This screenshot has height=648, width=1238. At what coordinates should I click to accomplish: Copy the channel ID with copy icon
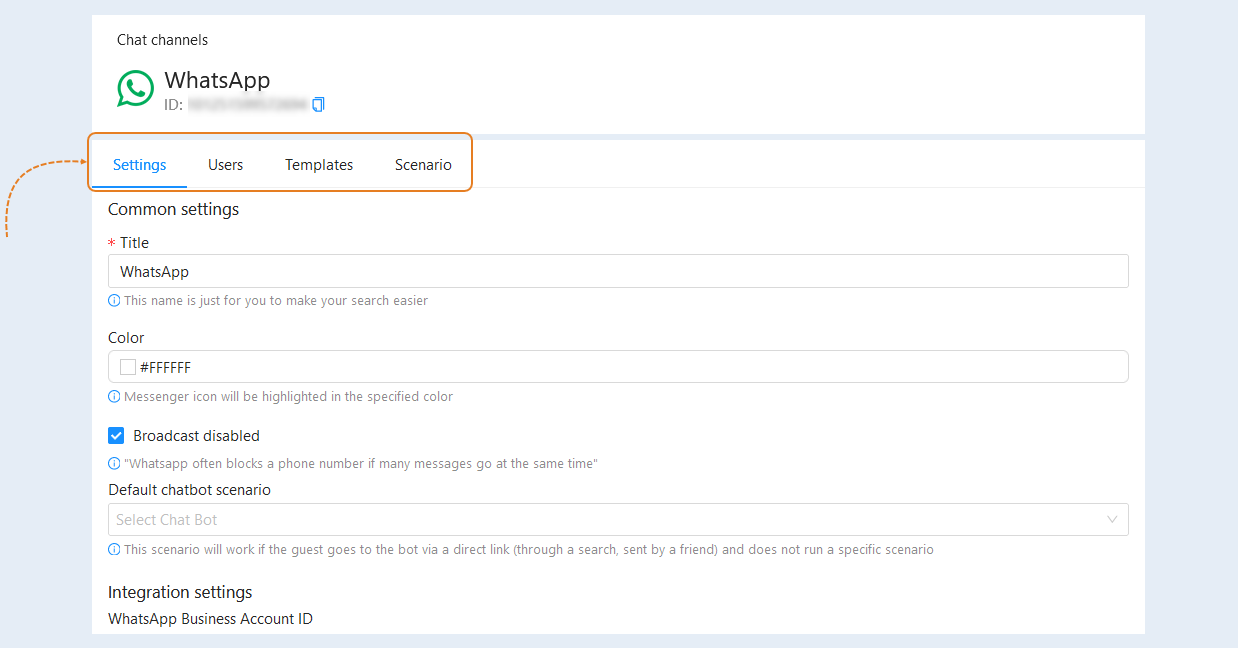318,104
